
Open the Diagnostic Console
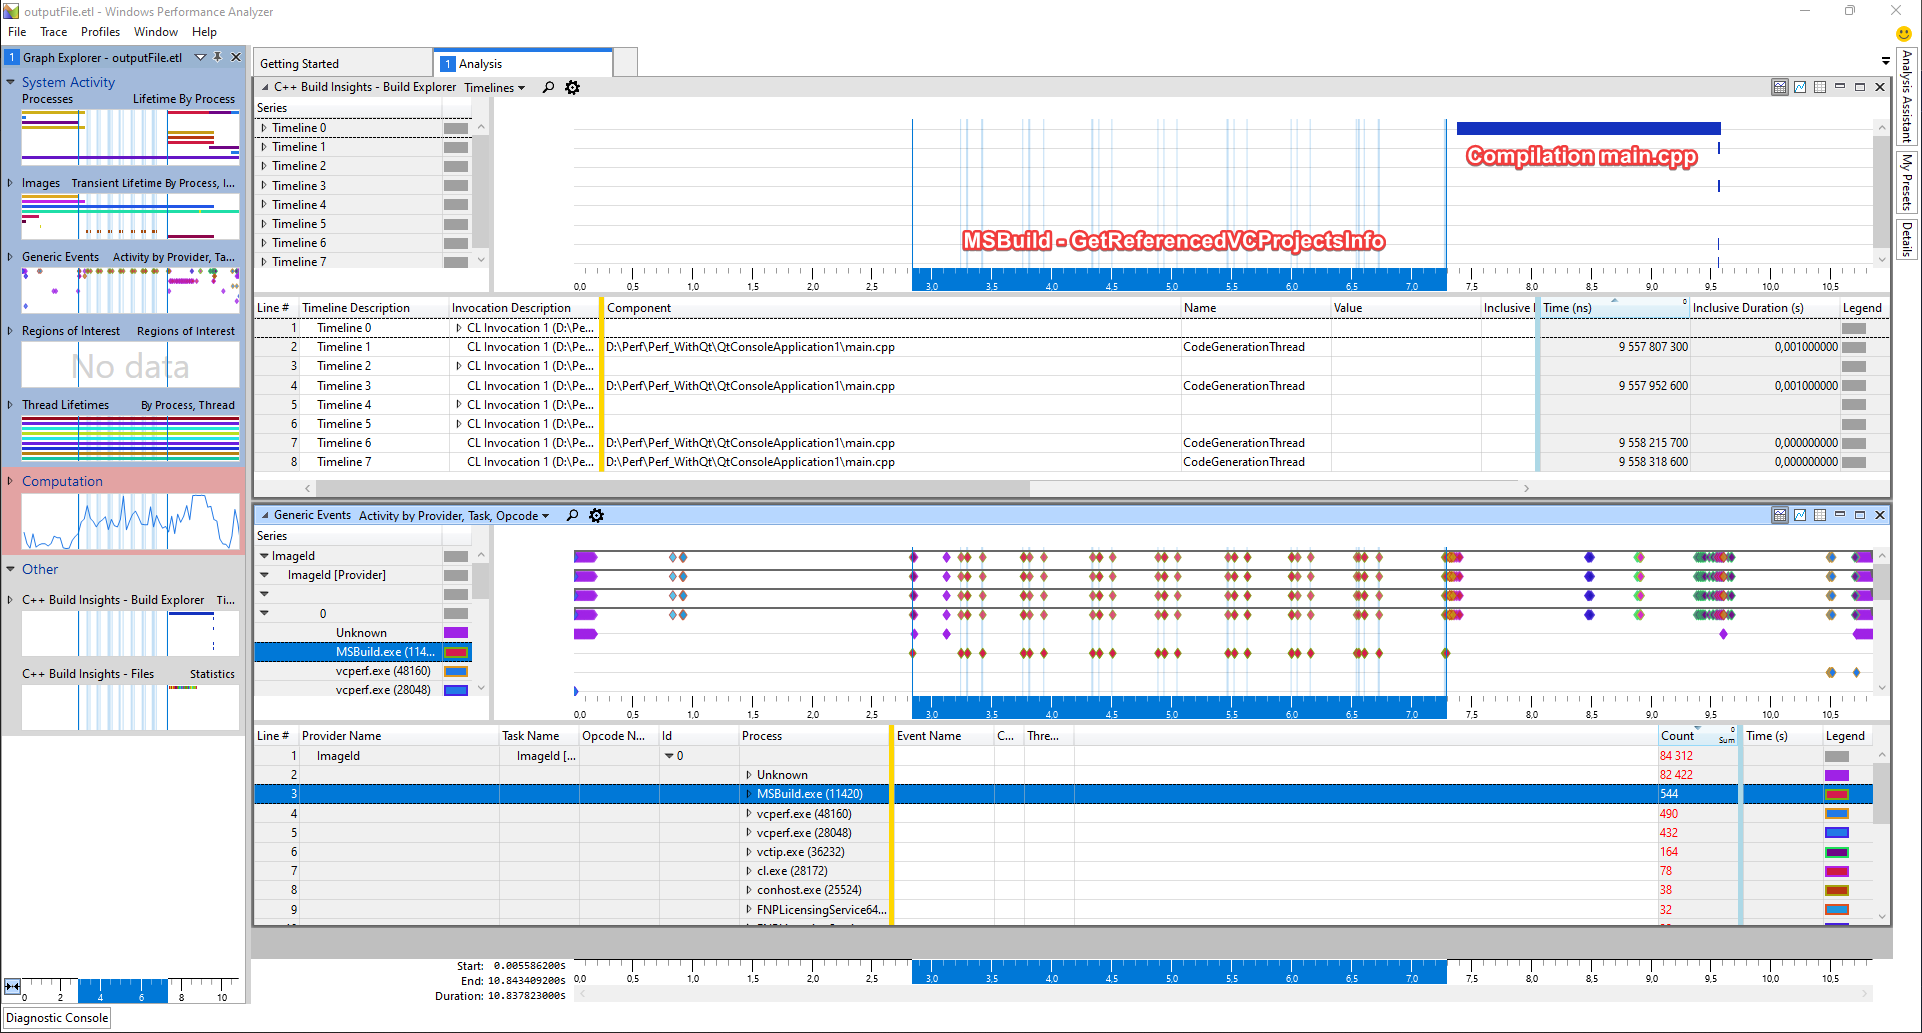pos(57,1018)
